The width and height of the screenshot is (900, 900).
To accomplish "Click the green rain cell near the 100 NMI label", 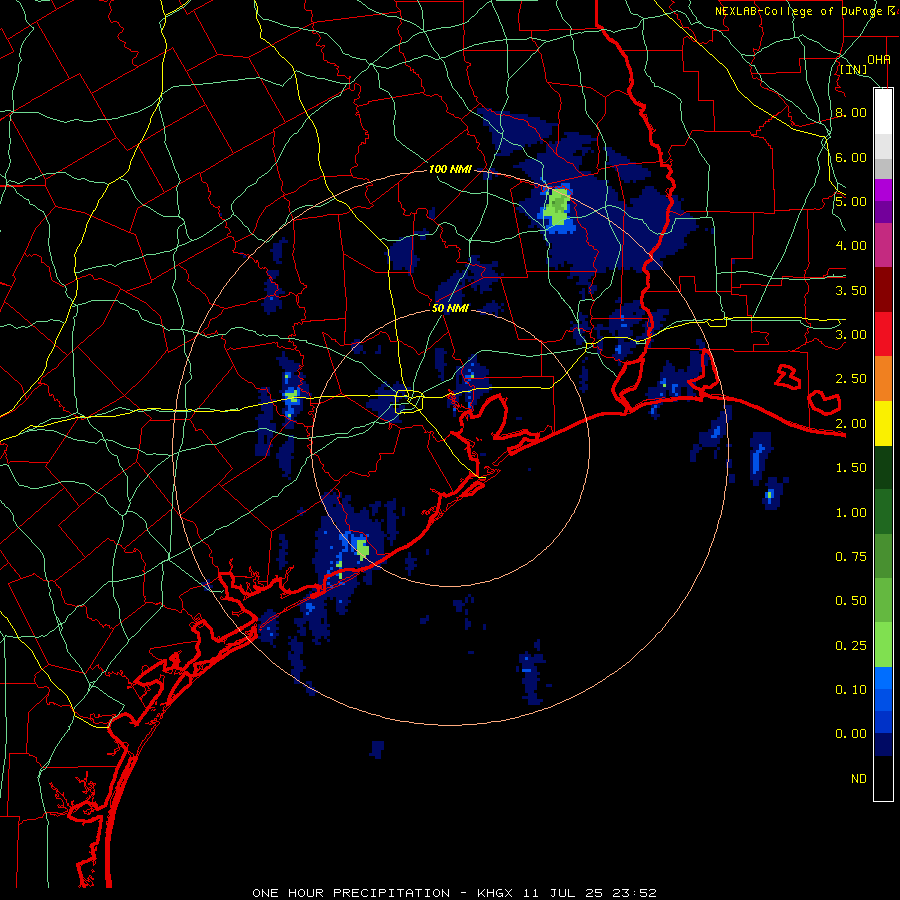I will [556, 208].
